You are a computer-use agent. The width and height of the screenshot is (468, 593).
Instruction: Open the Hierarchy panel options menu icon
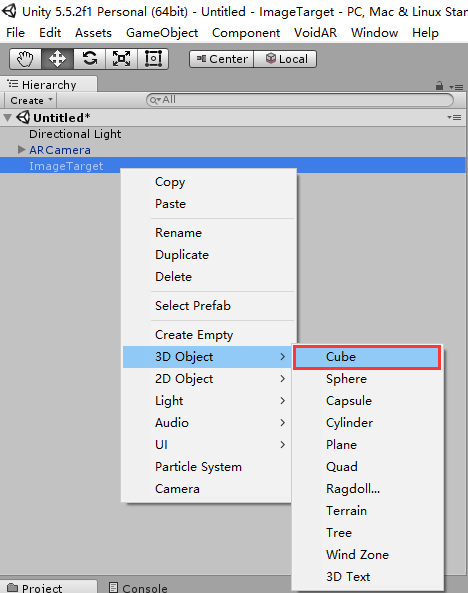tap(456, 87)
